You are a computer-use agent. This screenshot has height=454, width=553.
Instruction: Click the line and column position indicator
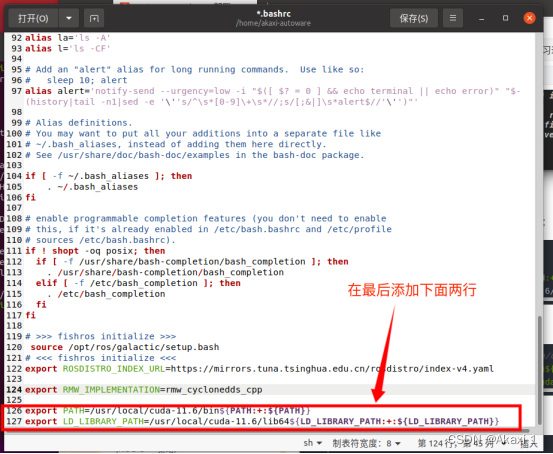click(x=455, y=443)
